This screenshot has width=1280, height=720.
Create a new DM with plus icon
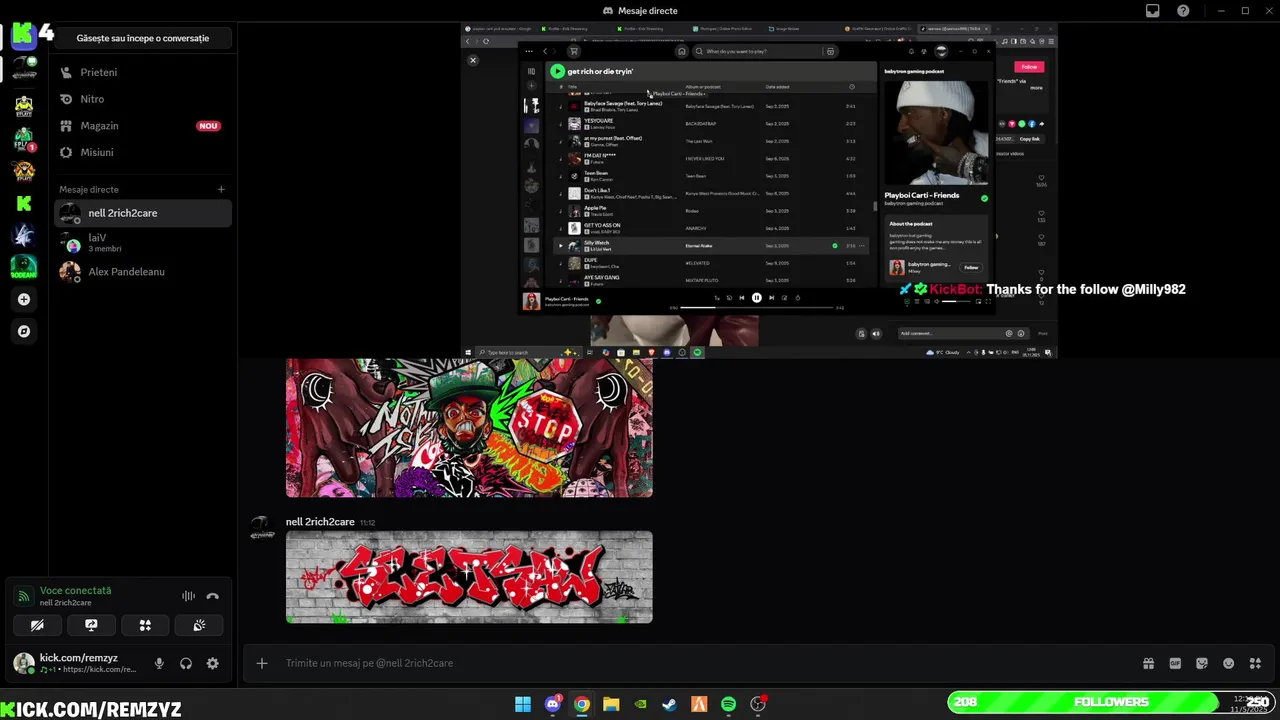coord(221,189)
